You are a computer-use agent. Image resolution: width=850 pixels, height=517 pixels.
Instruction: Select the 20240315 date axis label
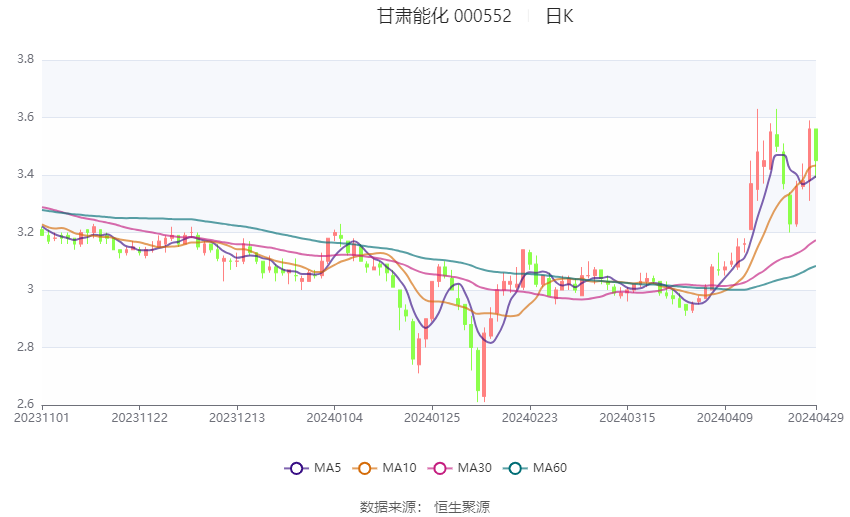[627, 418]
